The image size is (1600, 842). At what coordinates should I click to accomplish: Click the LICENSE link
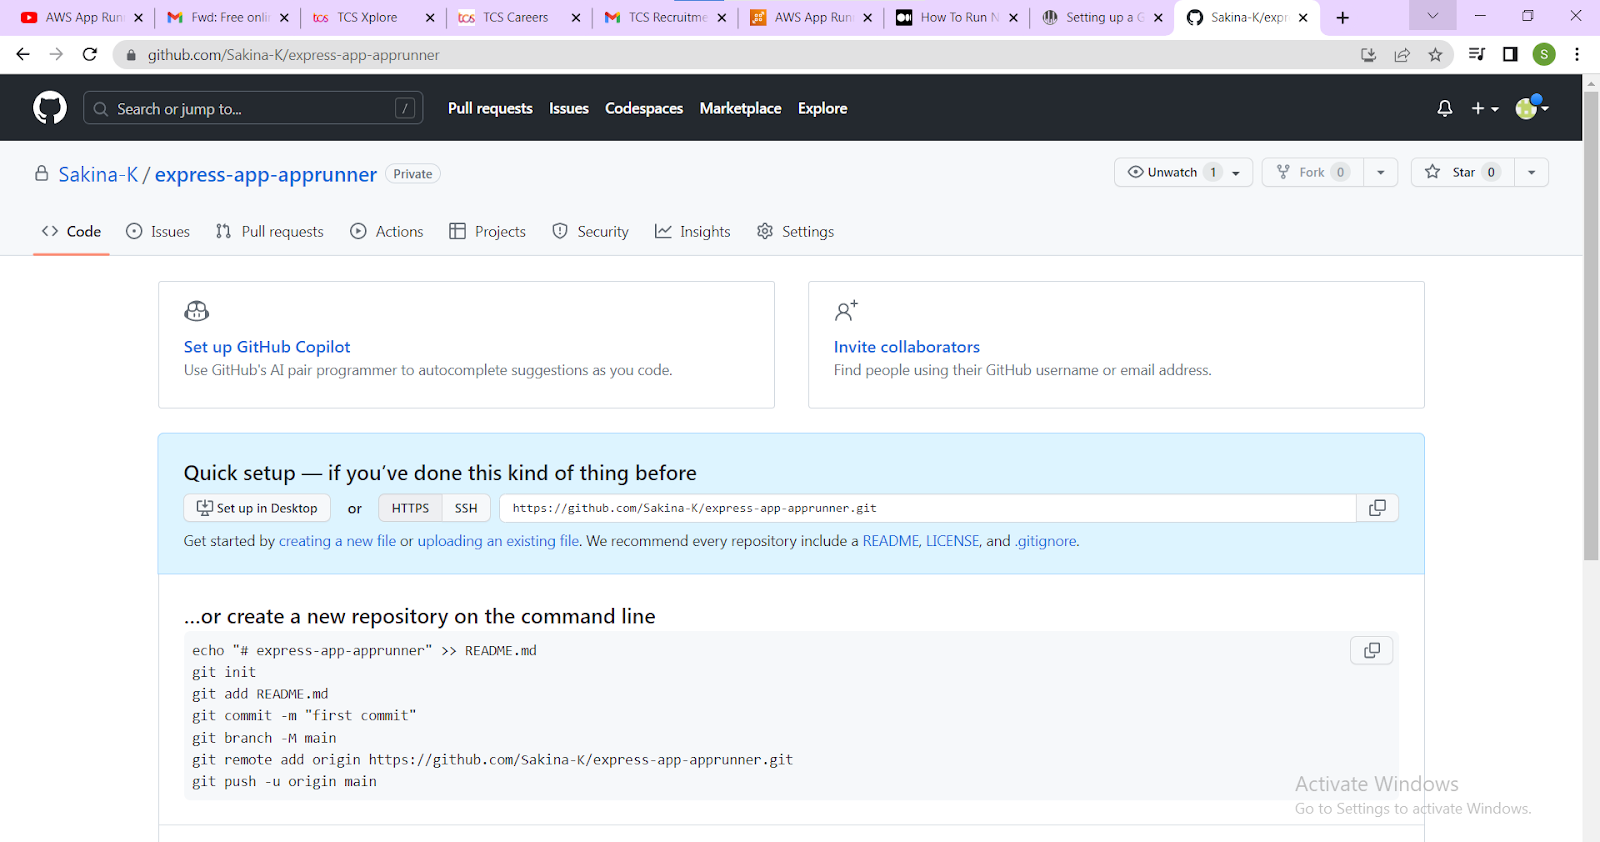point(952,541)
